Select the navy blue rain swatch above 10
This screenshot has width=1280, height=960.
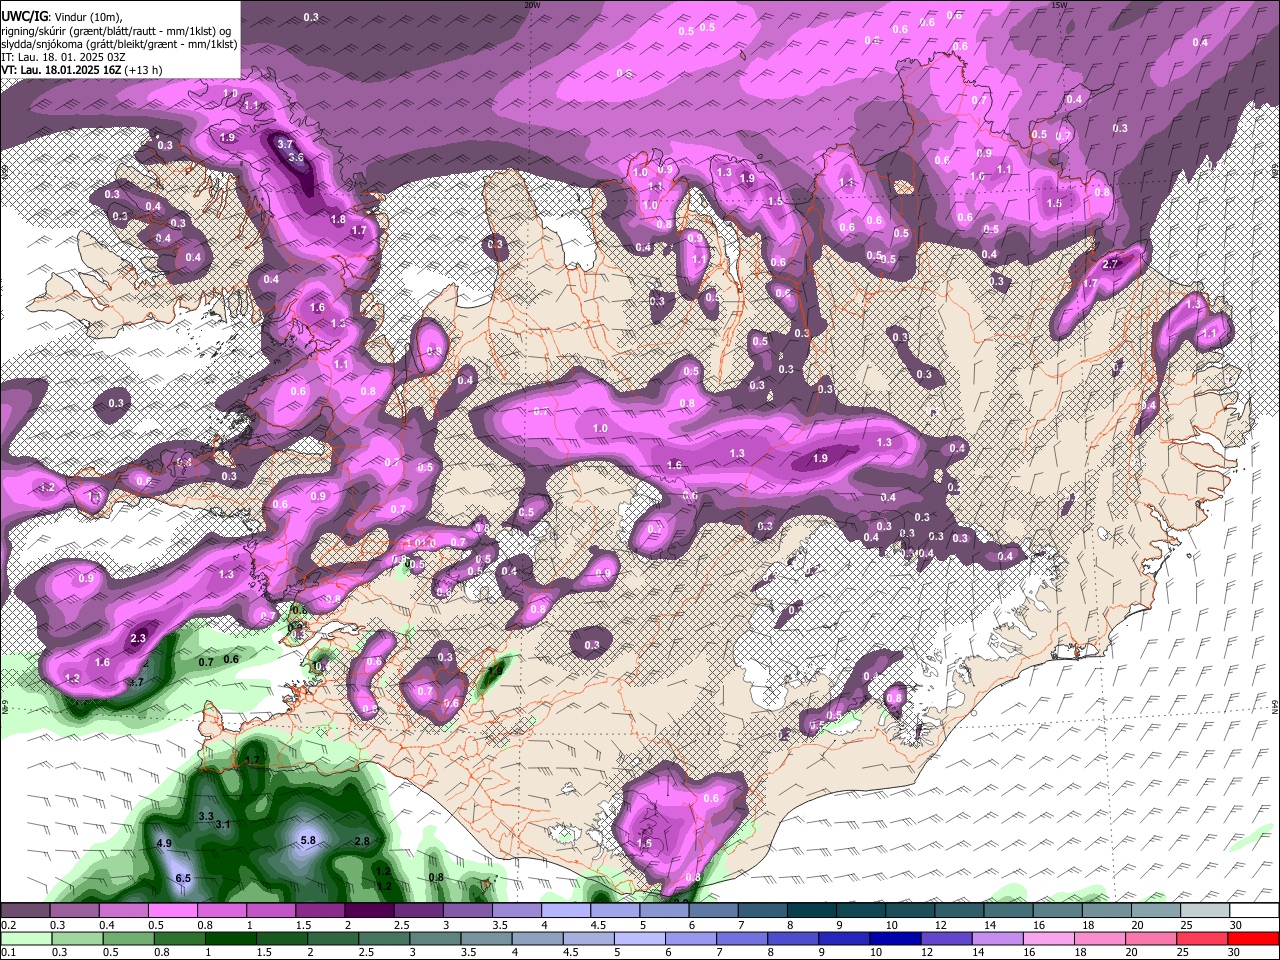point(894,939)
